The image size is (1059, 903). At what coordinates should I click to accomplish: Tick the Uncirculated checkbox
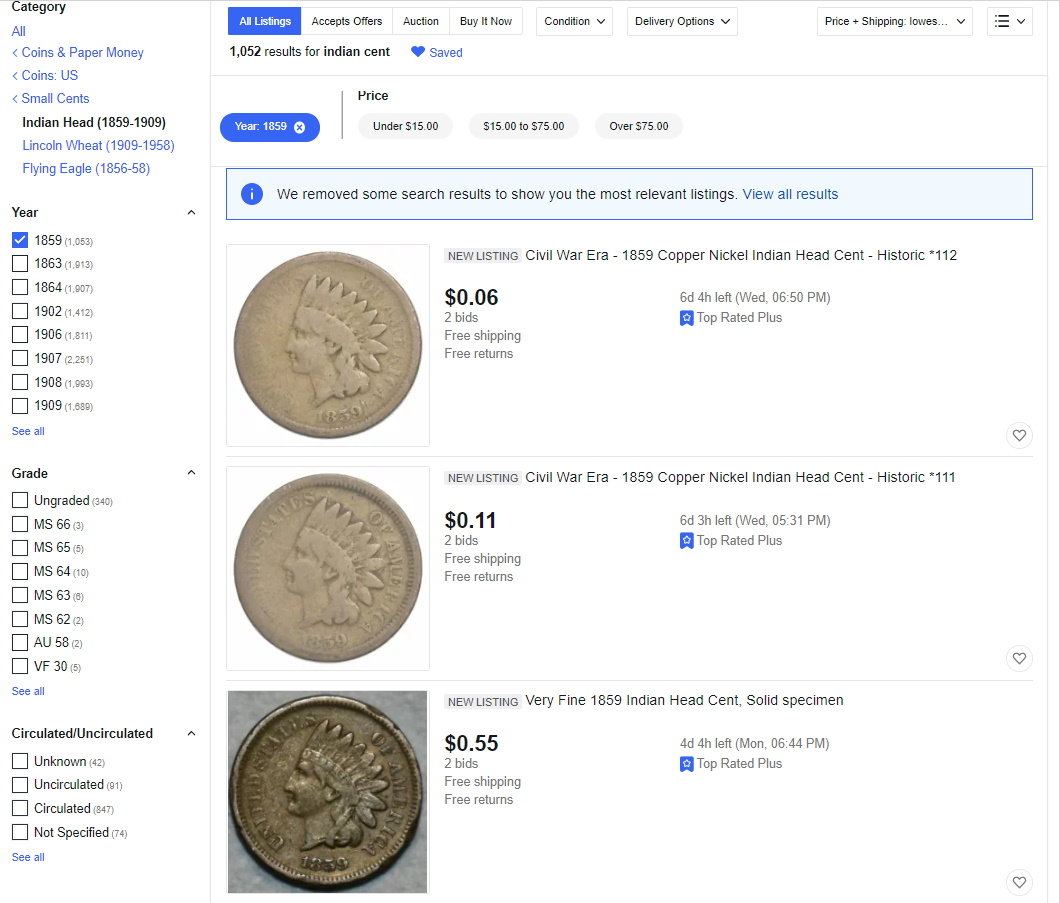point(20,784)
